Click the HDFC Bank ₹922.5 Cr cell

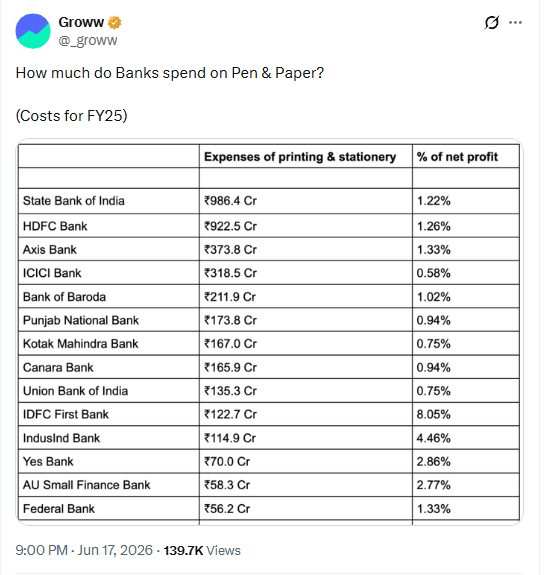pyautogui.click(x=305, y=226)
